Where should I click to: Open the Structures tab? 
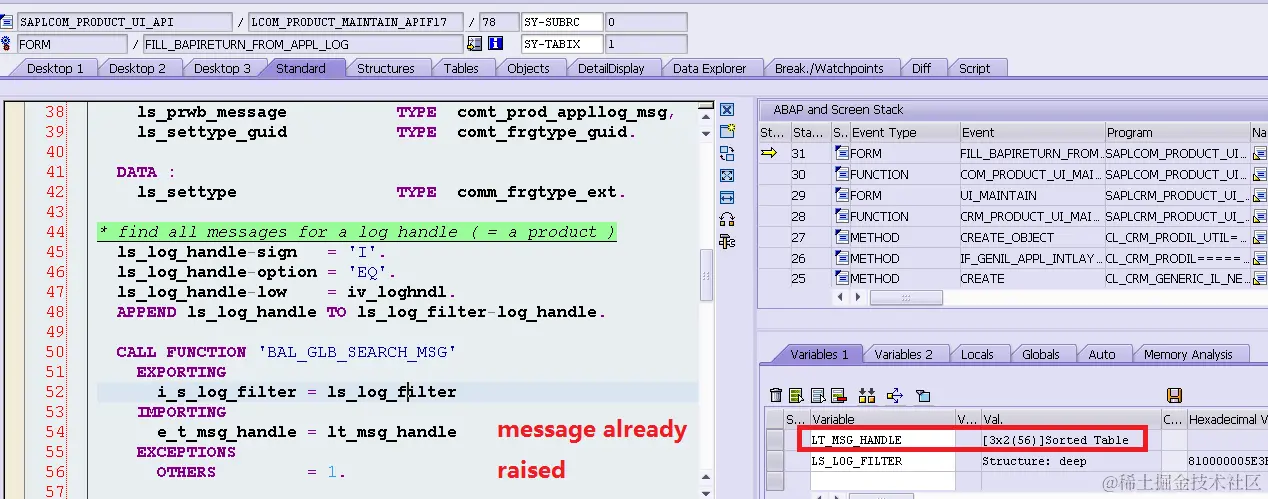[386, 68]
